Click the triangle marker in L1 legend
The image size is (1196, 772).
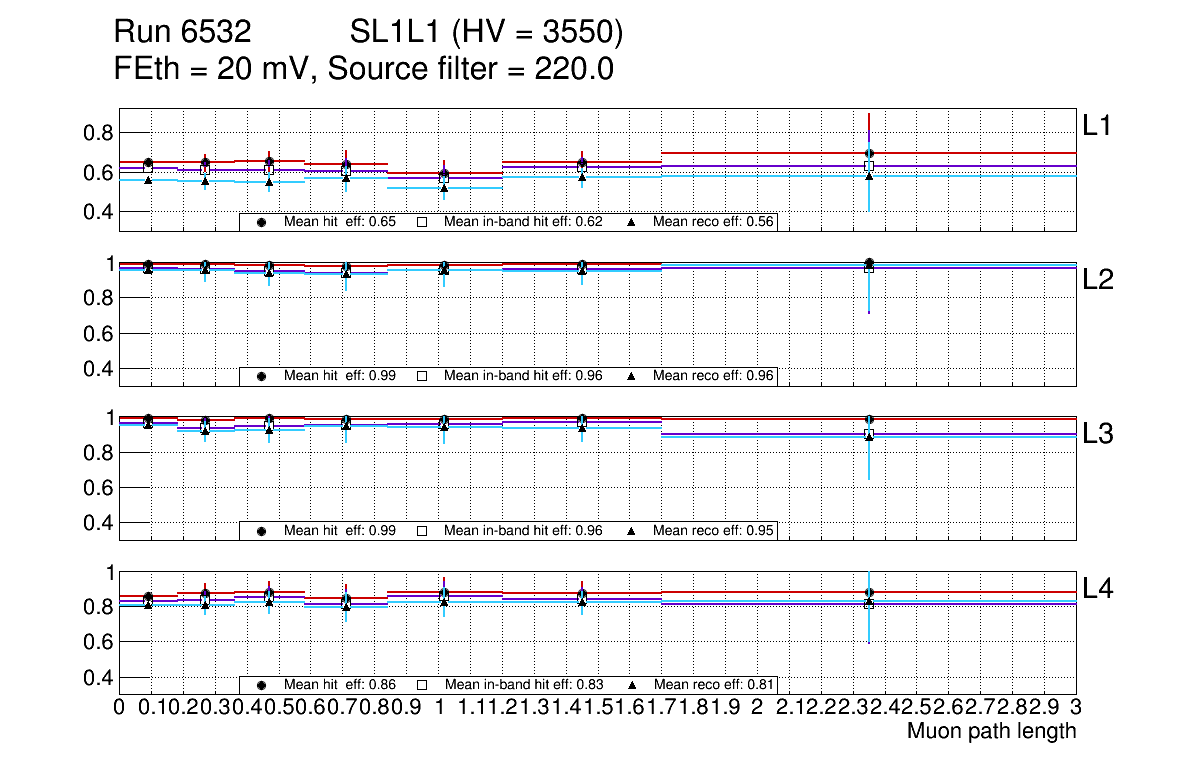pyautogui.click(x=632, y=222)
